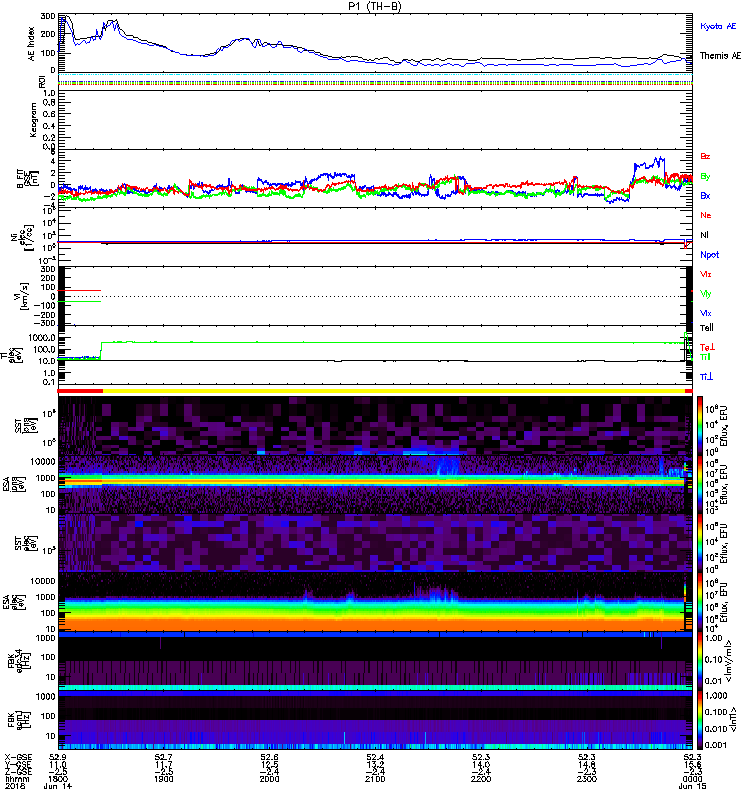Click the 0.001 tick on nT color bar
The width and height of the screenshot is (750, 800).
tap(715, 745)
